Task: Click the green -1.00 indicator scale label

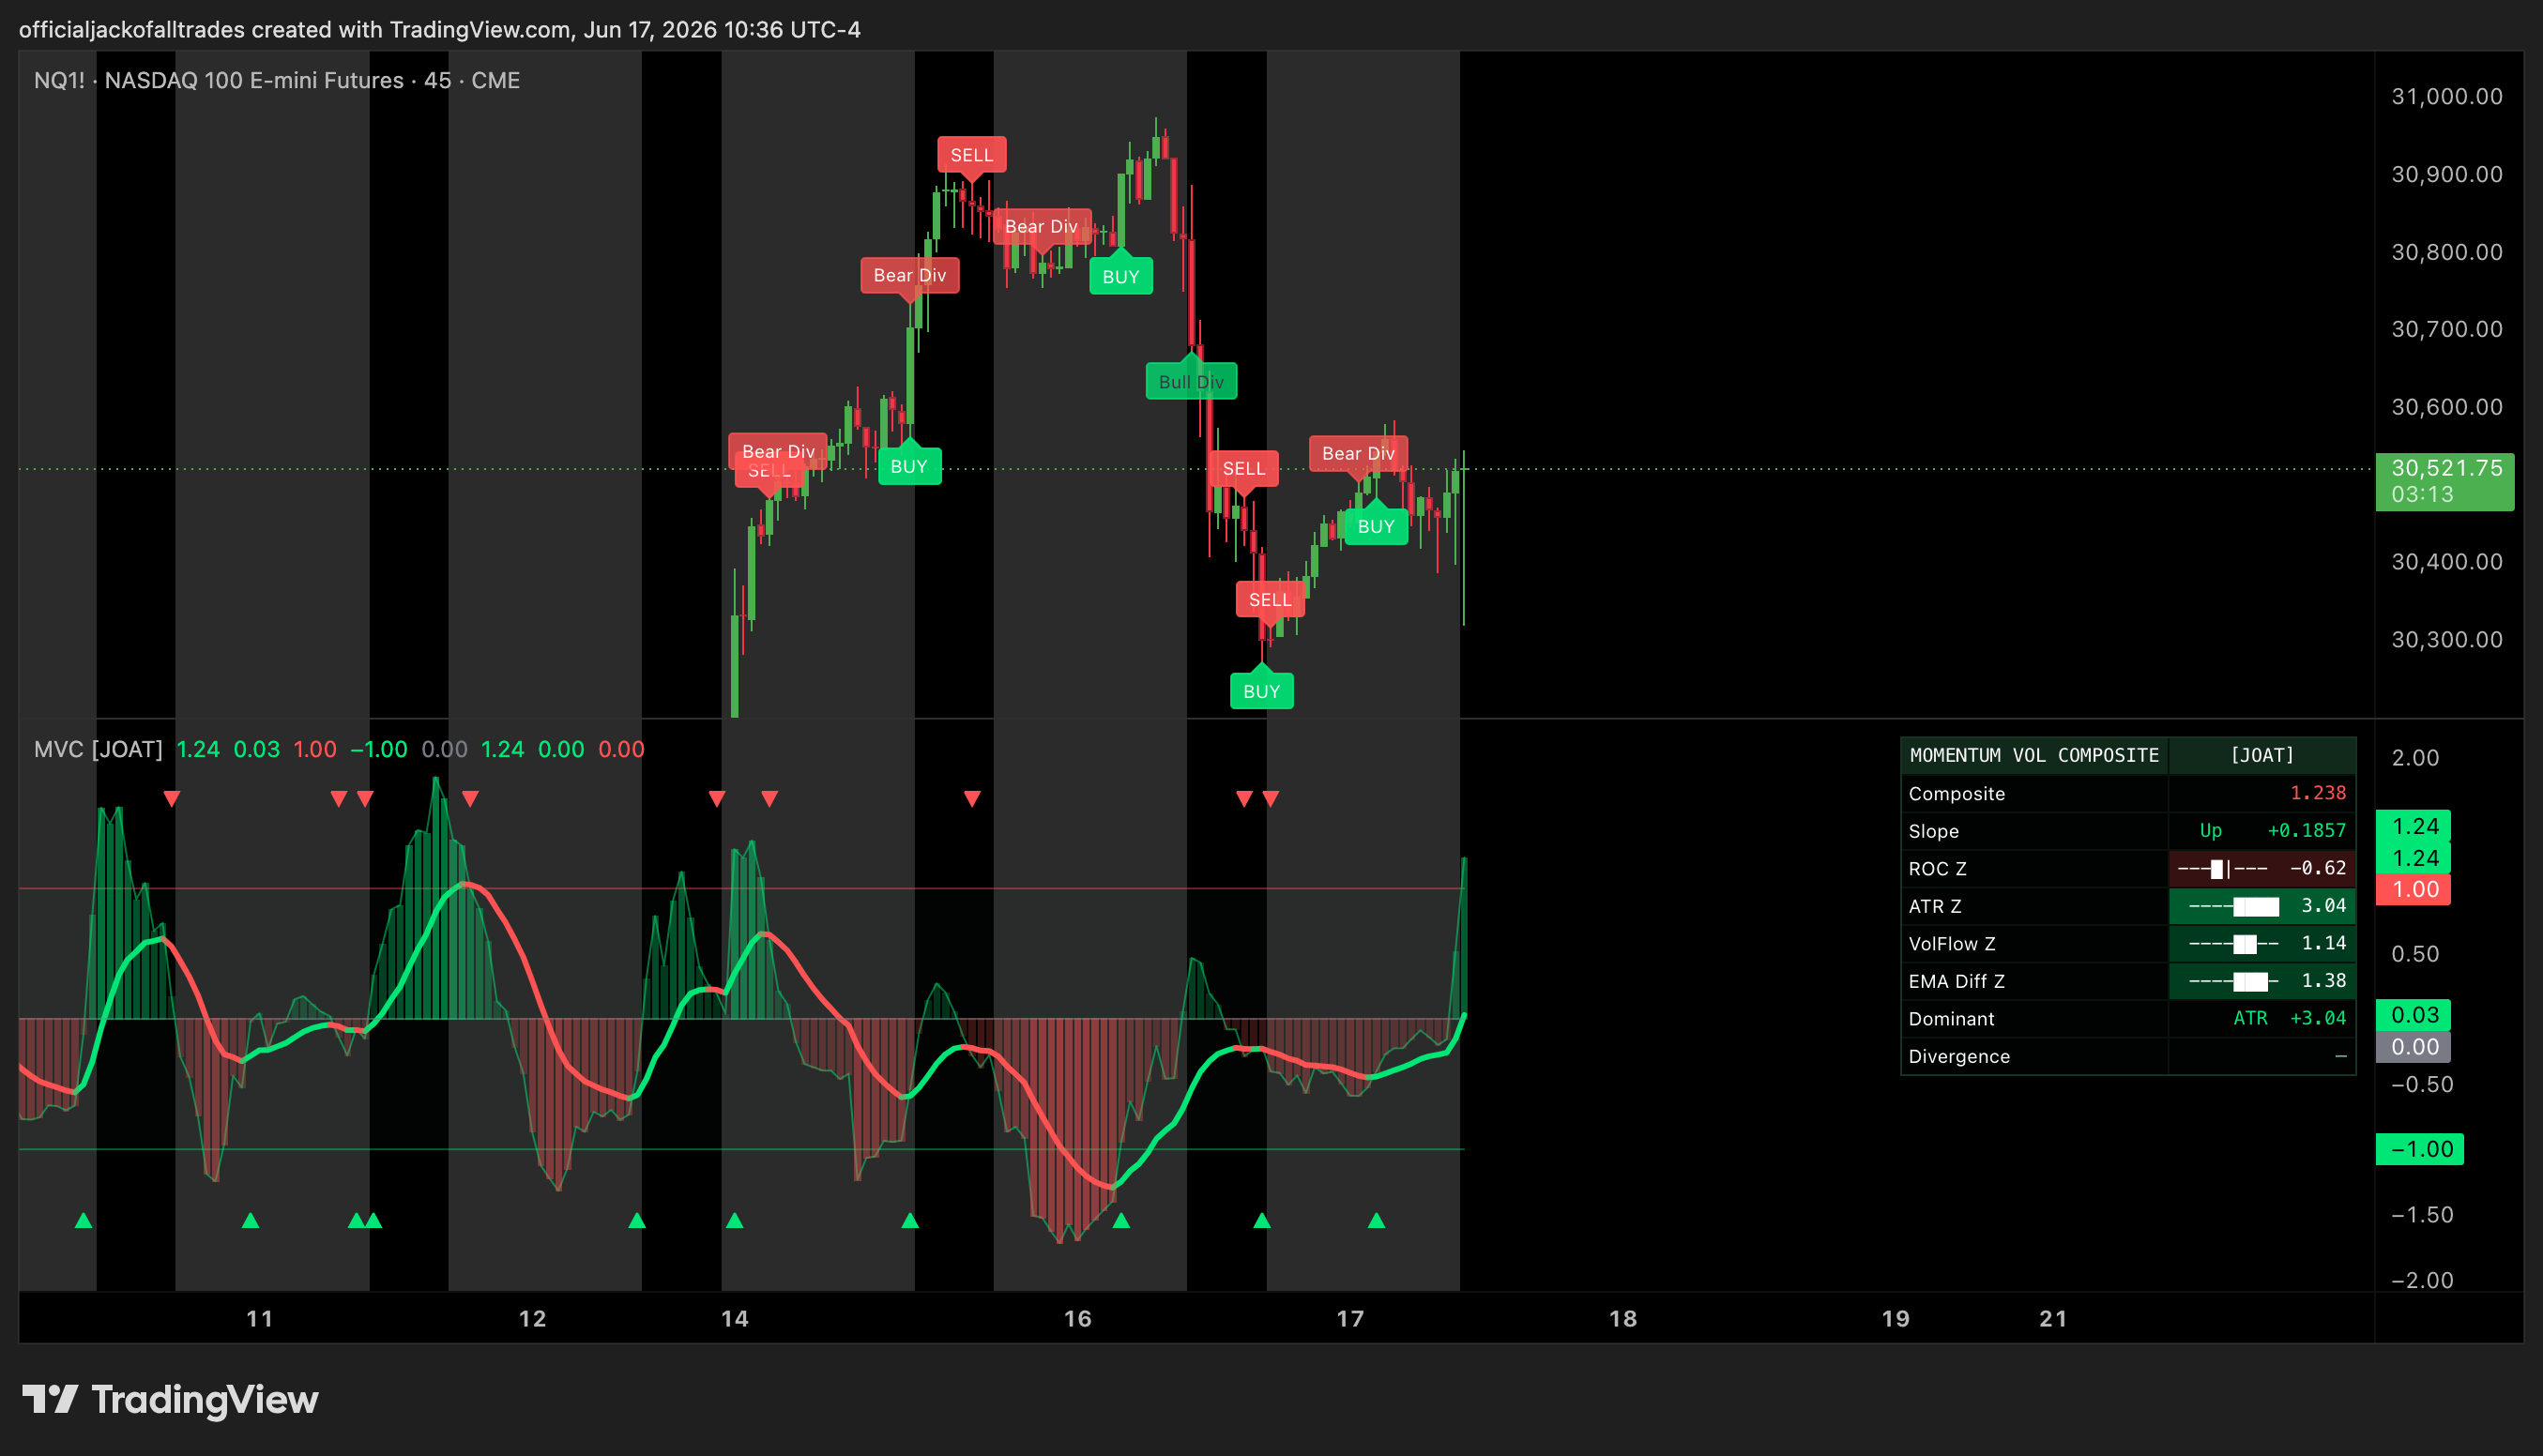Action: [2419, 1149]
